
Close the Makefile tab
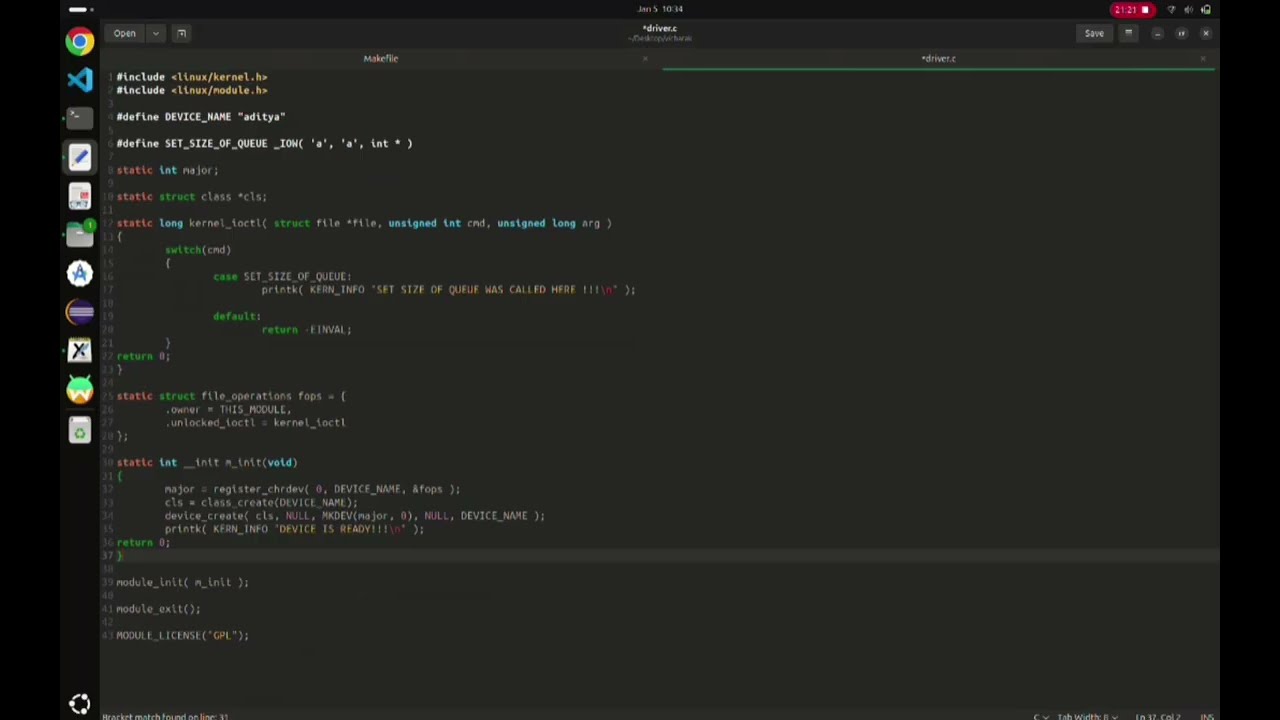645,58
